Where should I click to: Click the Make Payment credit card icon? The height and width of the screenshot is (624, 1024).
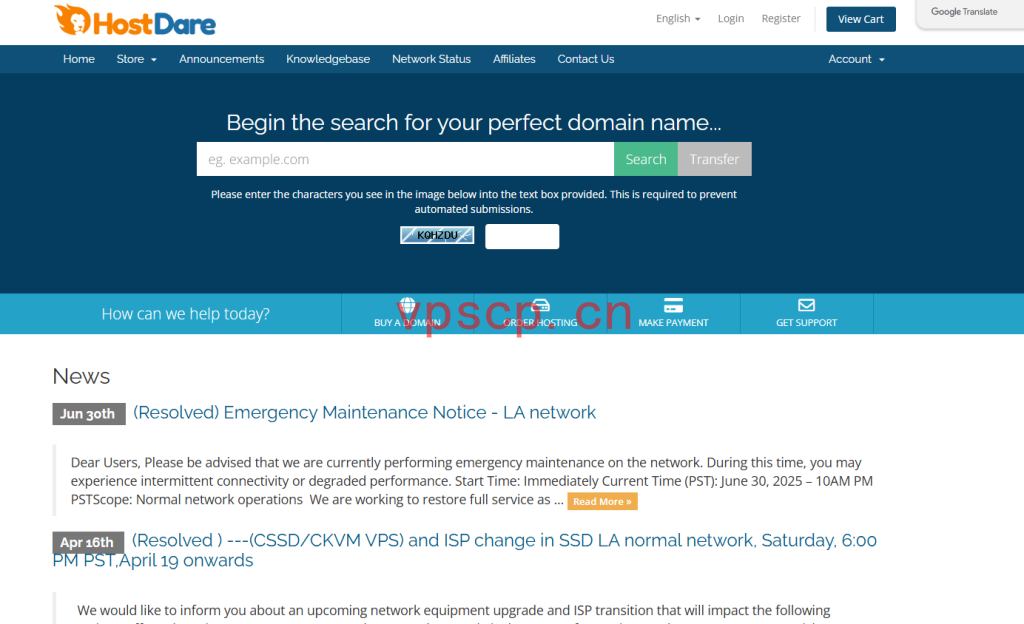(673, 305)
